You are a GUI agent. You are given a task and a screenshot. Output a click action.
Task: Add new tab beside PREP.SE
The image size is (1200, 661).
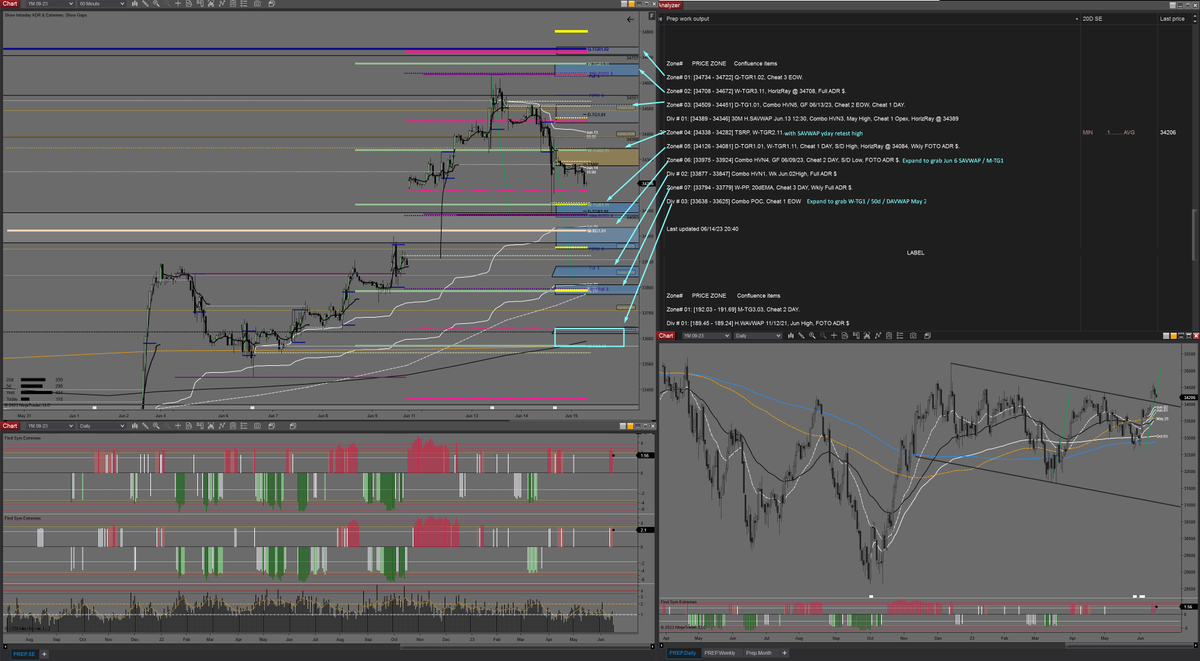(x=44, y=653)
